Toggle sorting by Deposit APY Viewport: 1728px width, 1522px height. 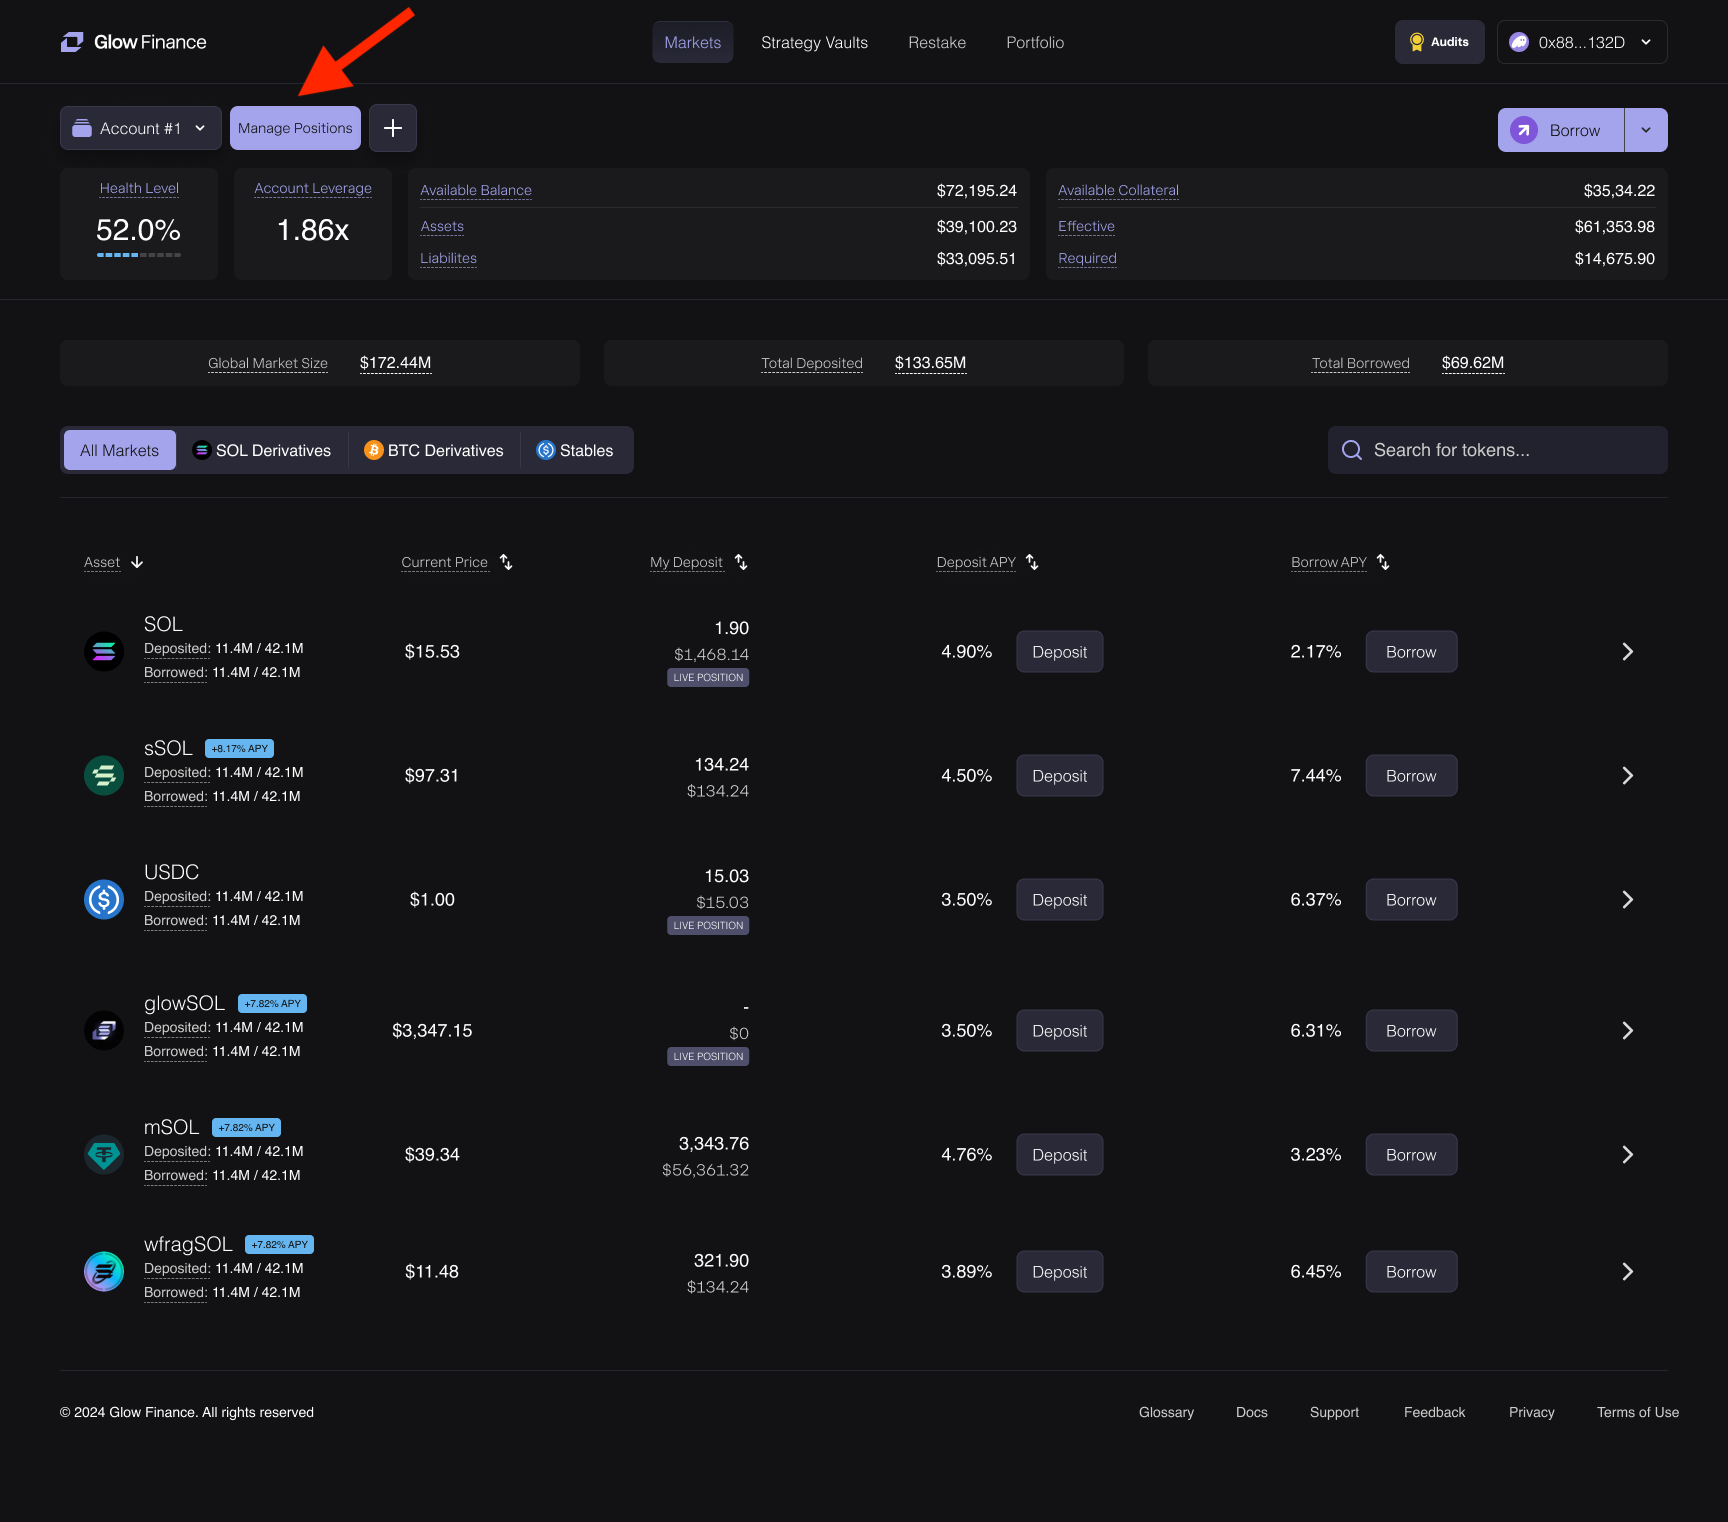[x=1032, y=562]
